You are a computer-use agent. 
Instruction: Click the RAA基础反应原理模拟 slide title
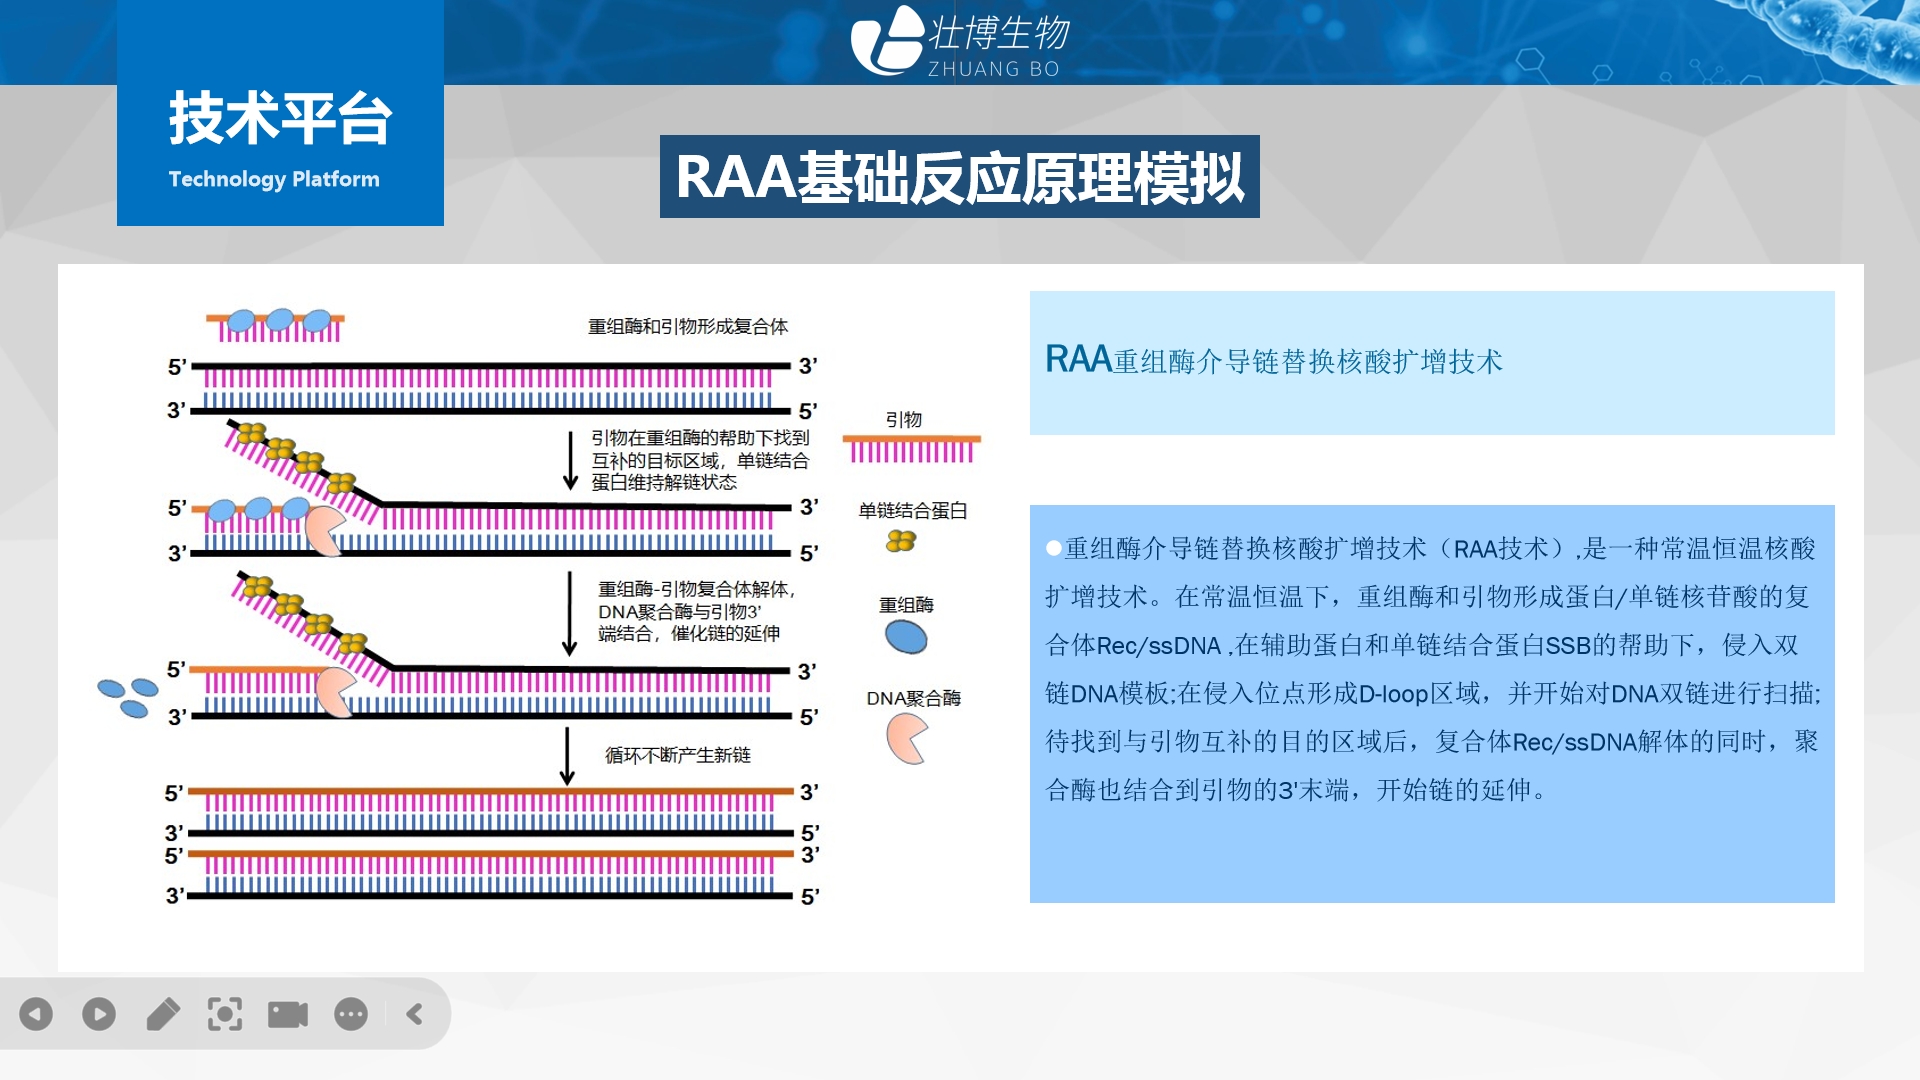click(x=959, y=177)
